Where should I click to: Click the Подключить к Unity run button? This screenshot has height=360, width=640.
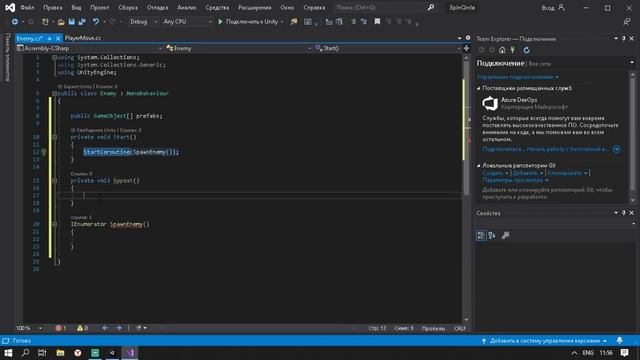(x=250, y=22)
